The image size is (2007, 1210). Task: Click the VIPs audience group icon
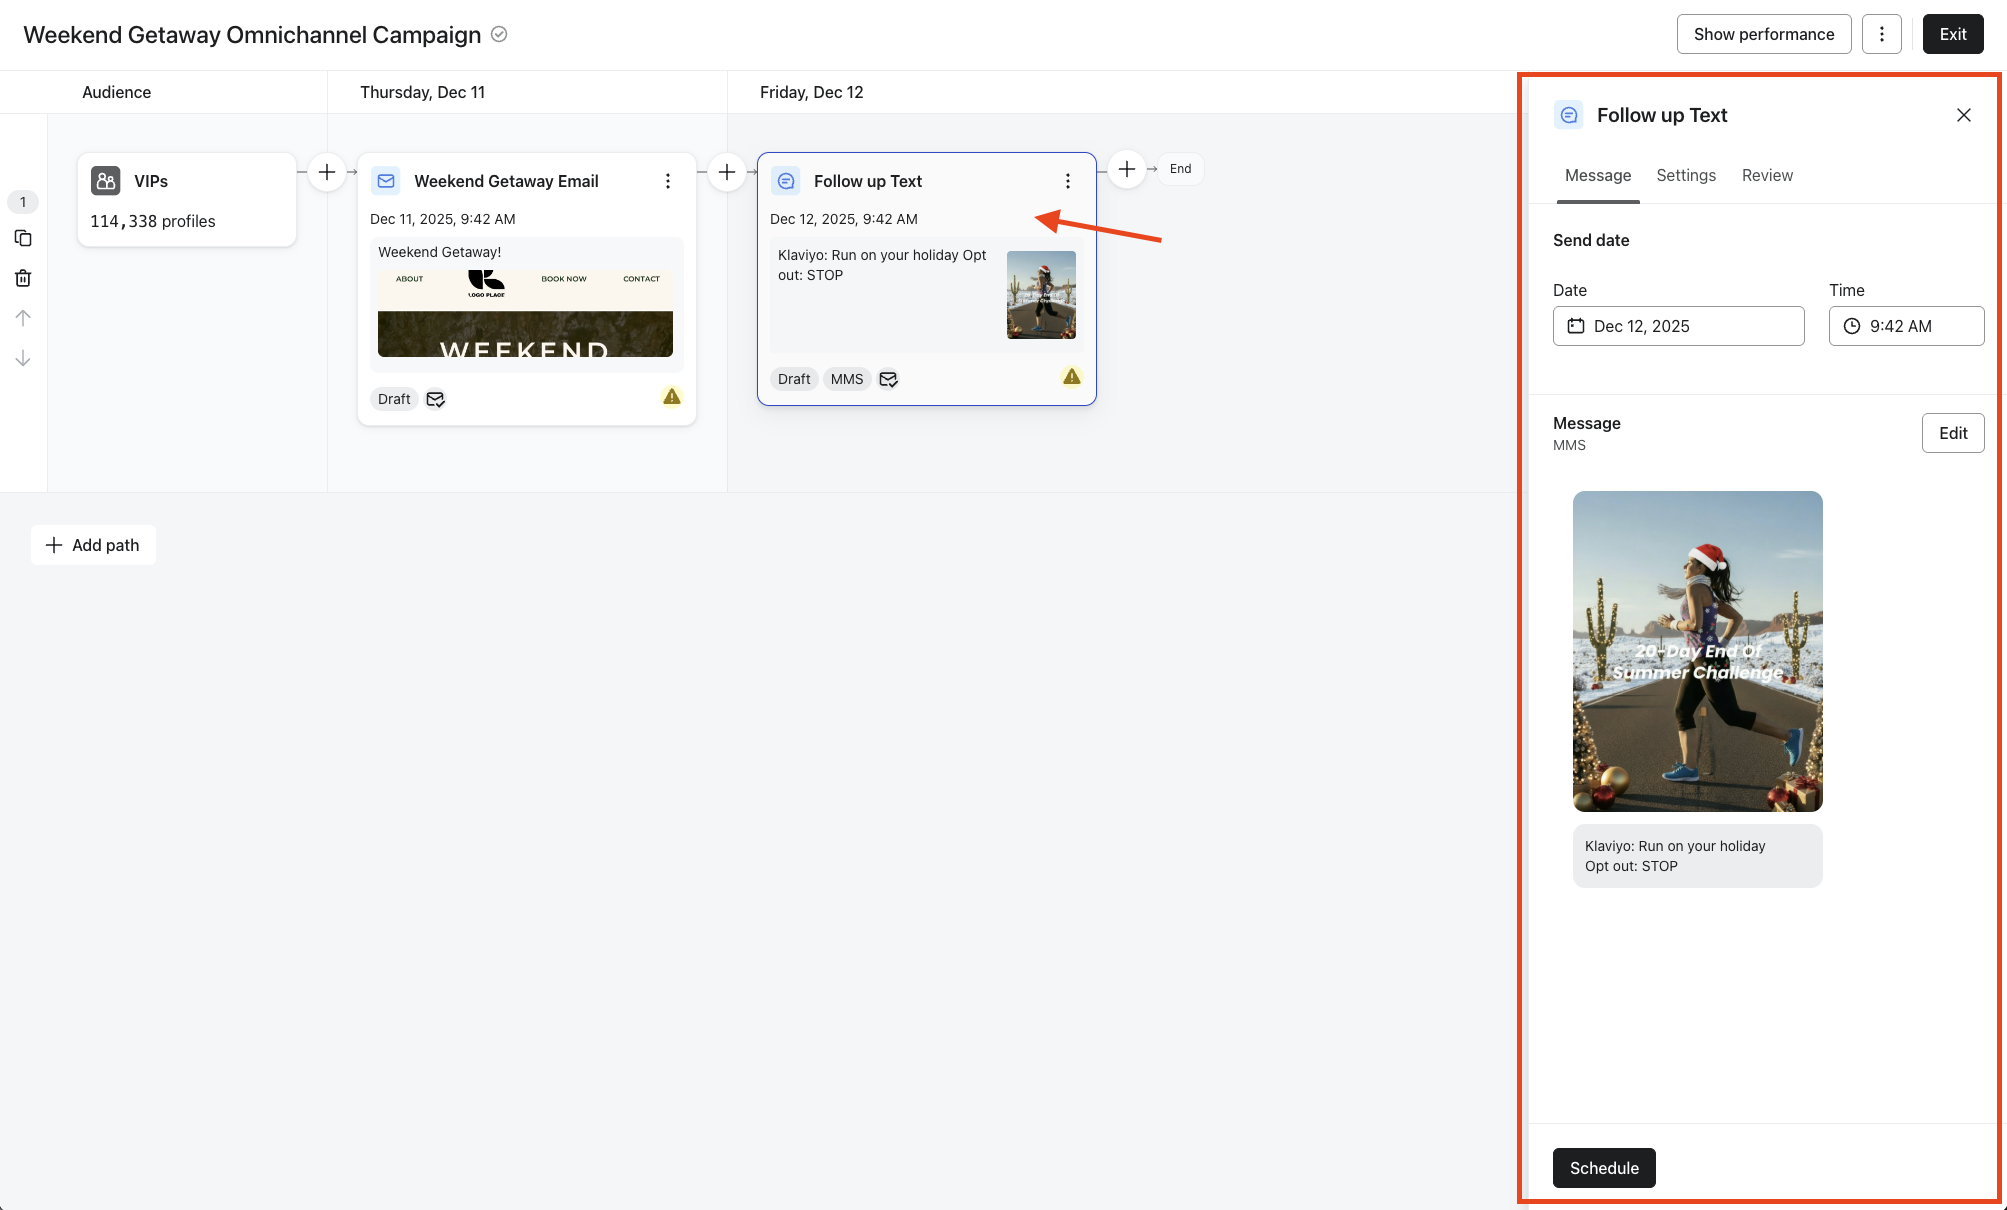[x=106, y=181]
